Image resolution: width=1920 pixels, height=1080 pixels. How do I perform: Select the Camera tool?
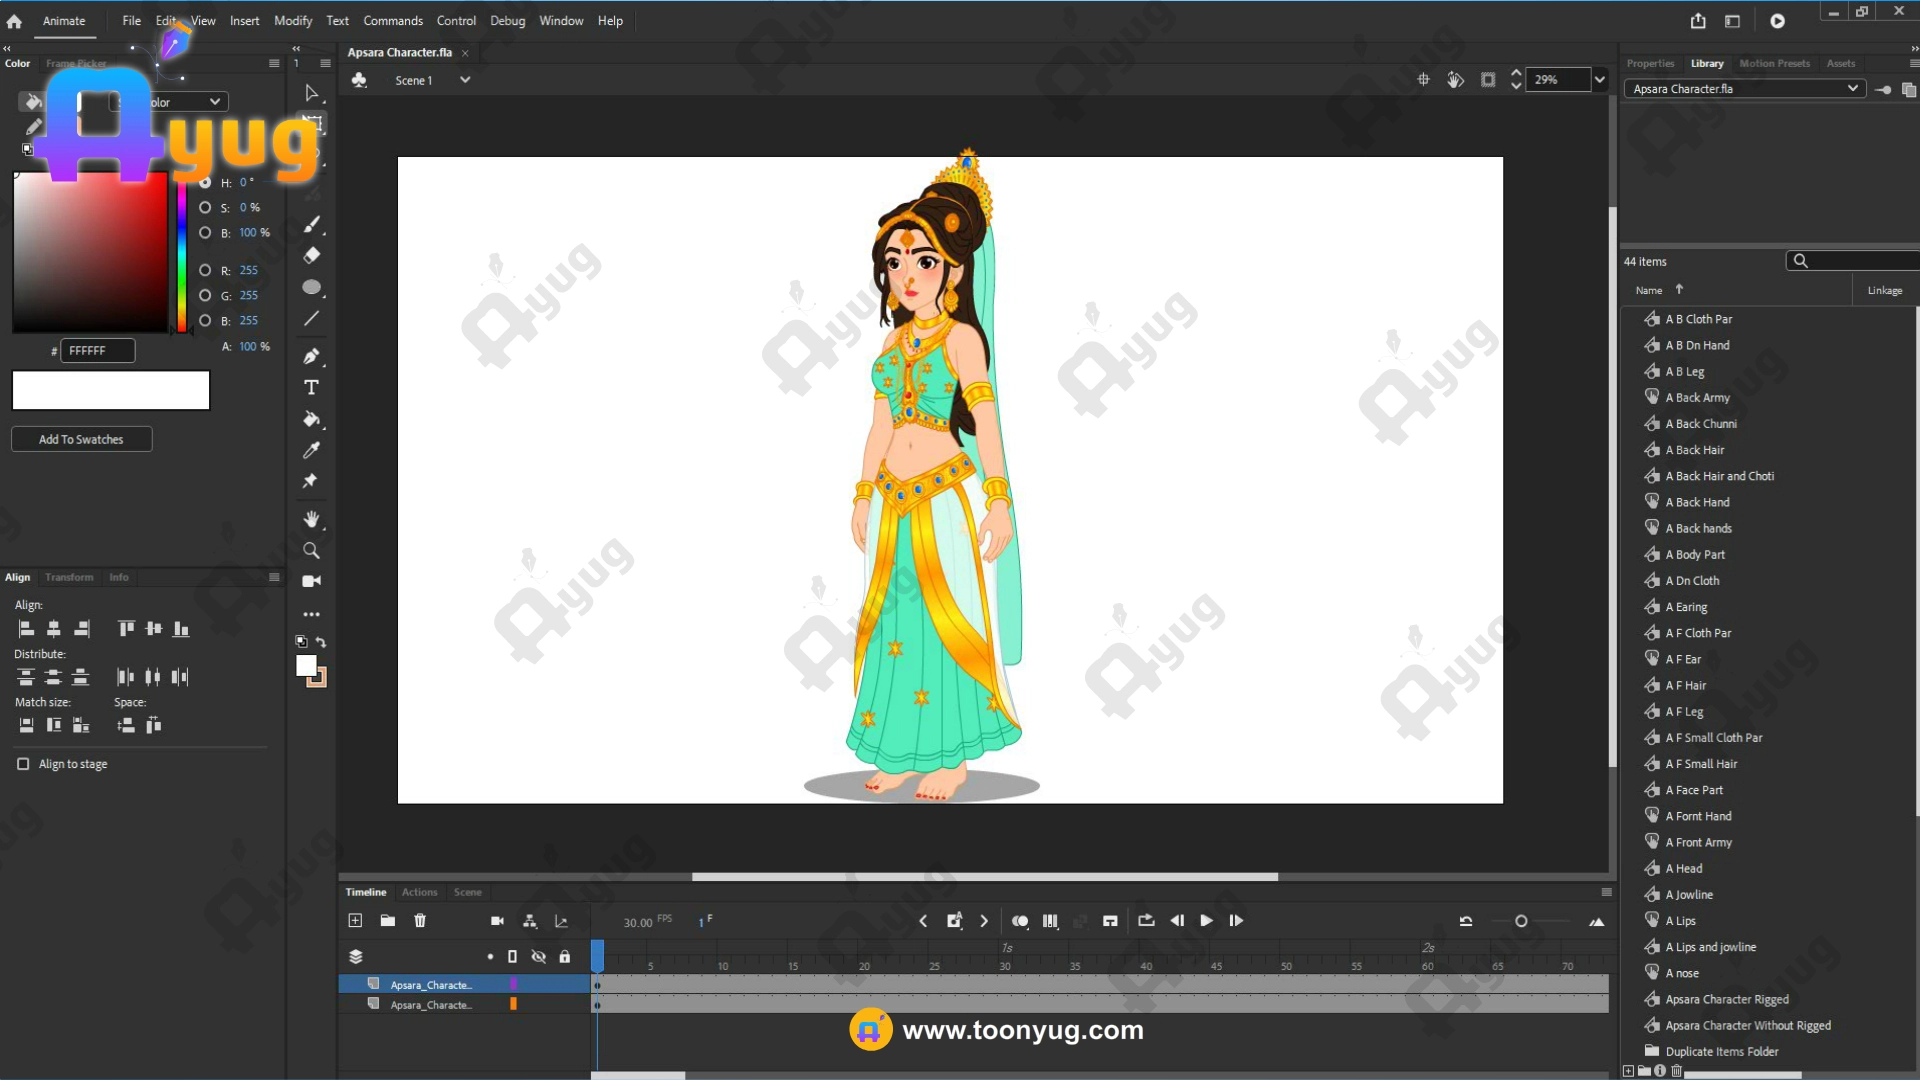click(x=311, y=581)
